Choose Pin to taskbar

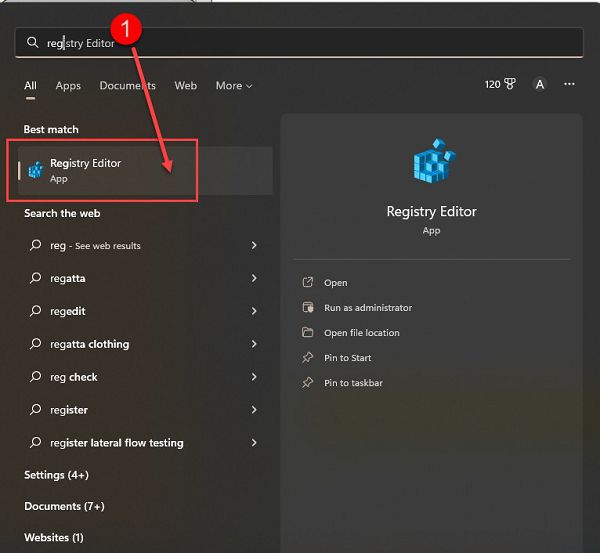353,383
